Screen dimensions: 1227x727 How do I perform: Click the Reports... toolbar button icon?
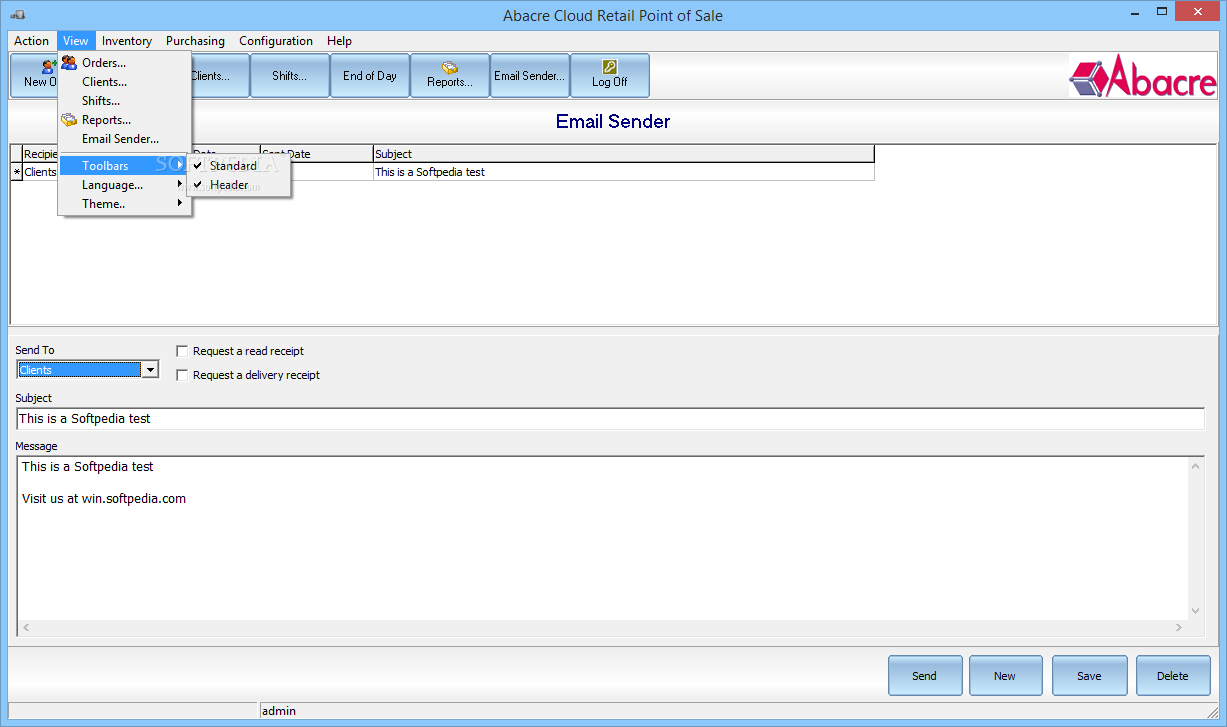[x=450, y=68]
